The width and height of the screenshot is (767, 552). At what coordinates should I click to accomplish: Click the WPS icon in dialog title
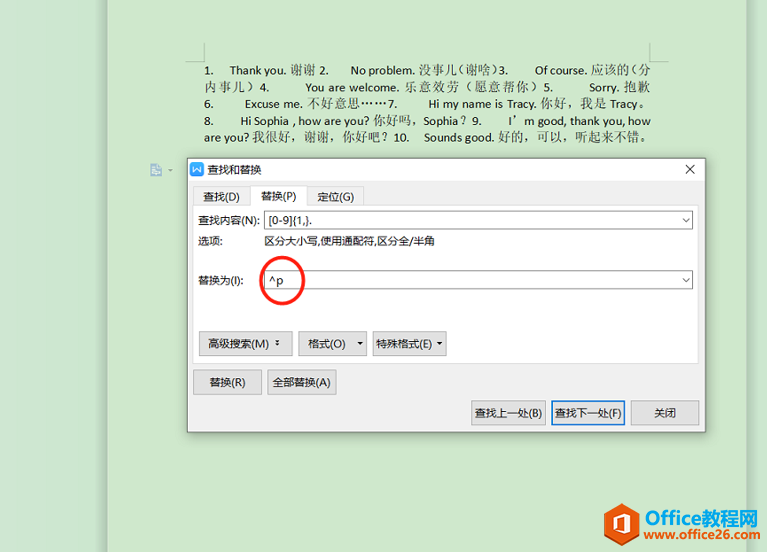pyautogui.click(x=197, y=169)
